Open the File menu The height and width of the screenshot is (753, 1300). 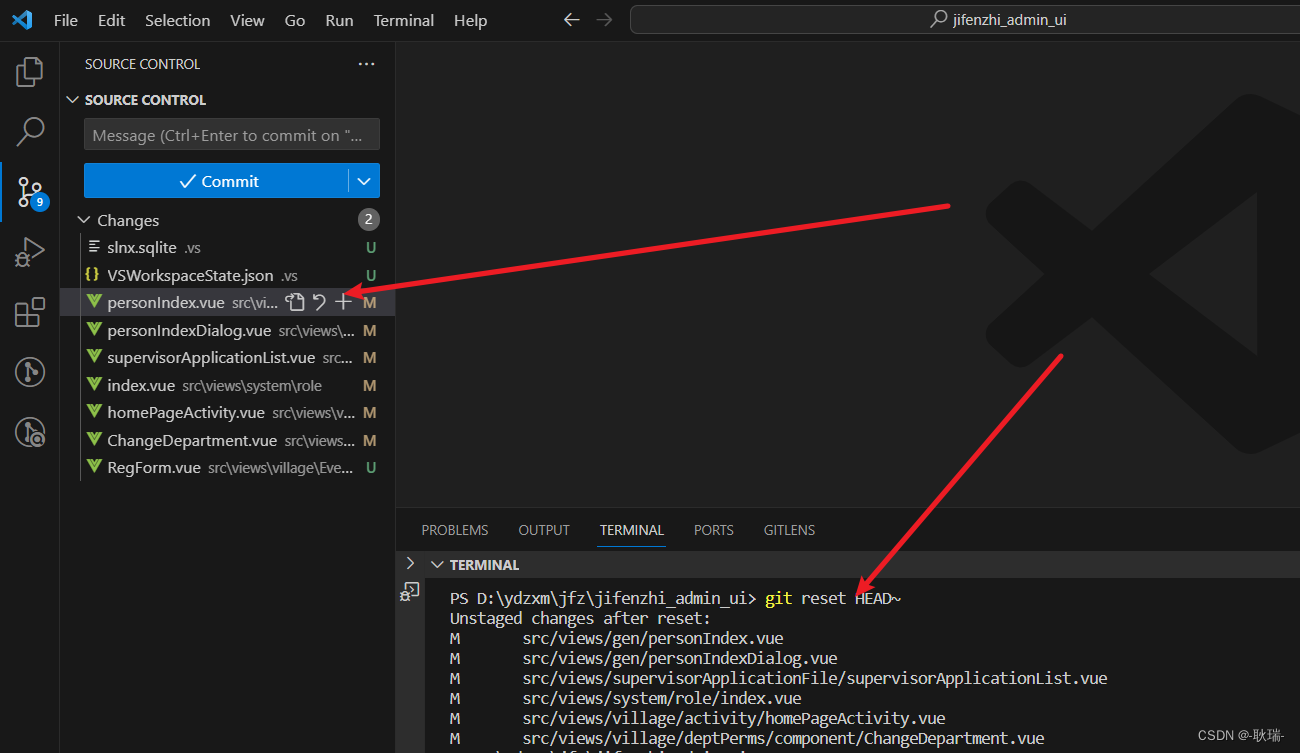pyautogui.click(x=66, y=20)
